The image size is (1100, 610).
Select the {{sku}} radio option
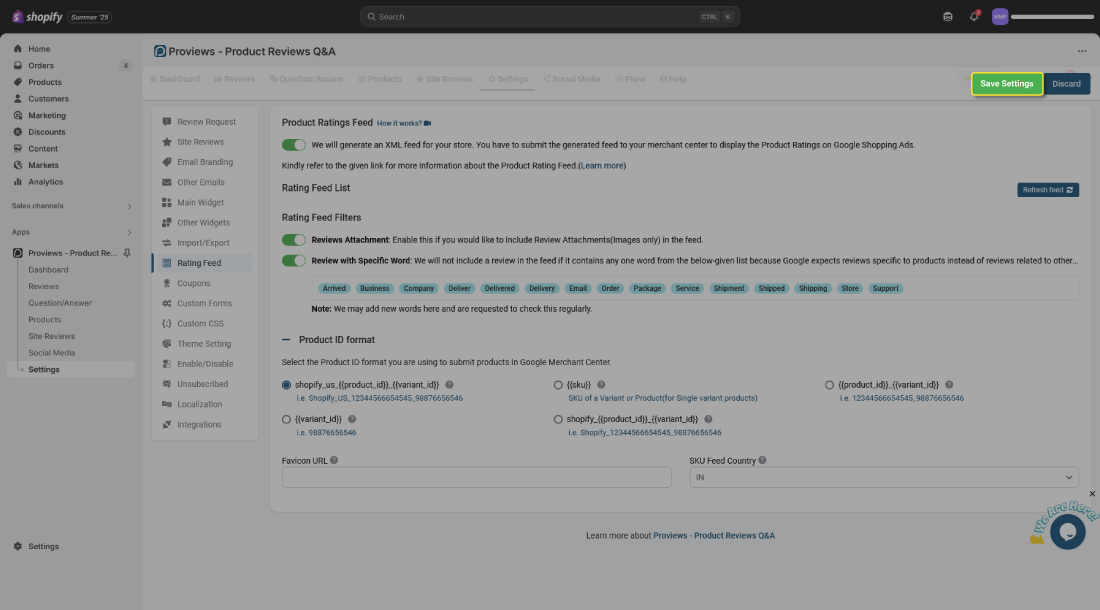point(558,385)
